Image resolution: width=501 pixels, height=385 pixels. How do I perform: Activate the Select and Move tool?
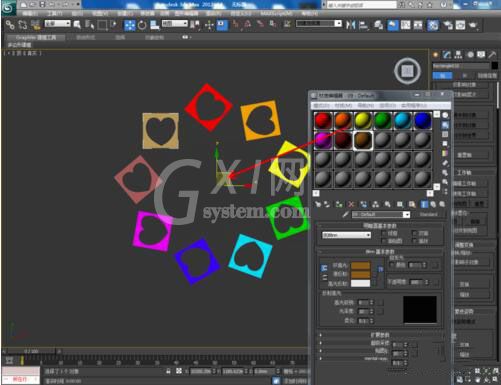(129, 25)
